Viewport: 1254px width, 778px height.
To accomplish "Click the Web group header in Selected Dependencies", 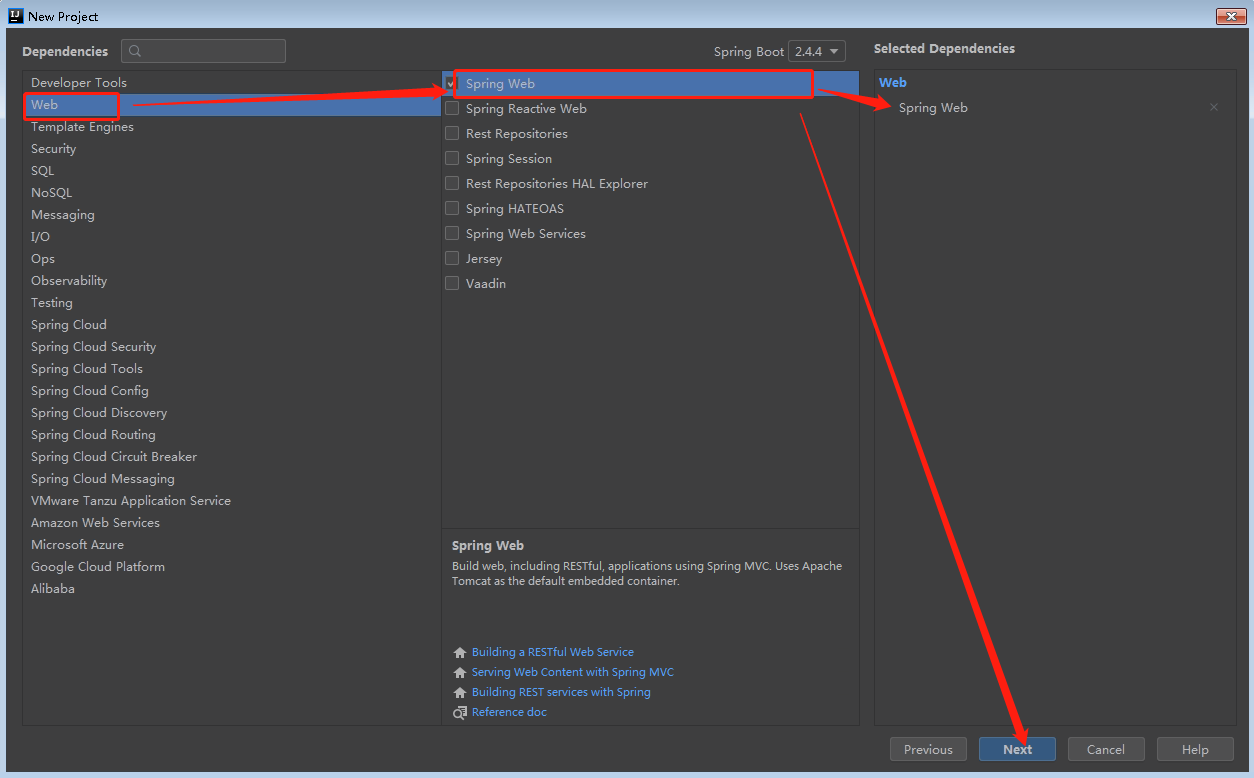I will tap(893, 83).
